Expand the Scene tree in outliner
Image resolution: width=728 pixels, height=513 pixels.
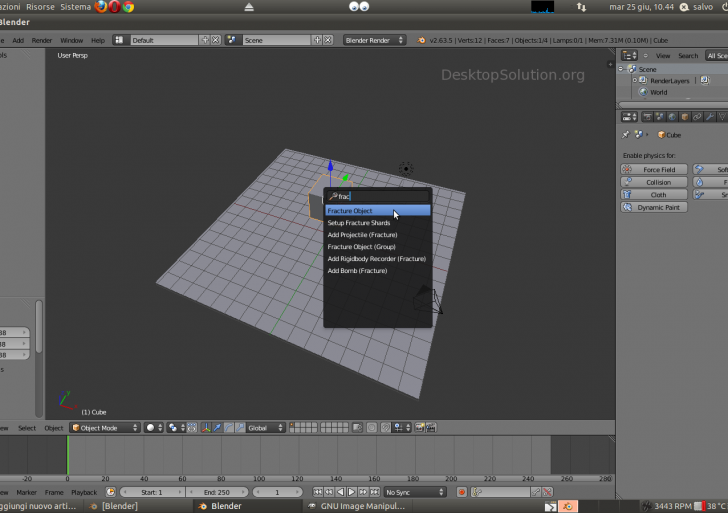pos(622,69)
